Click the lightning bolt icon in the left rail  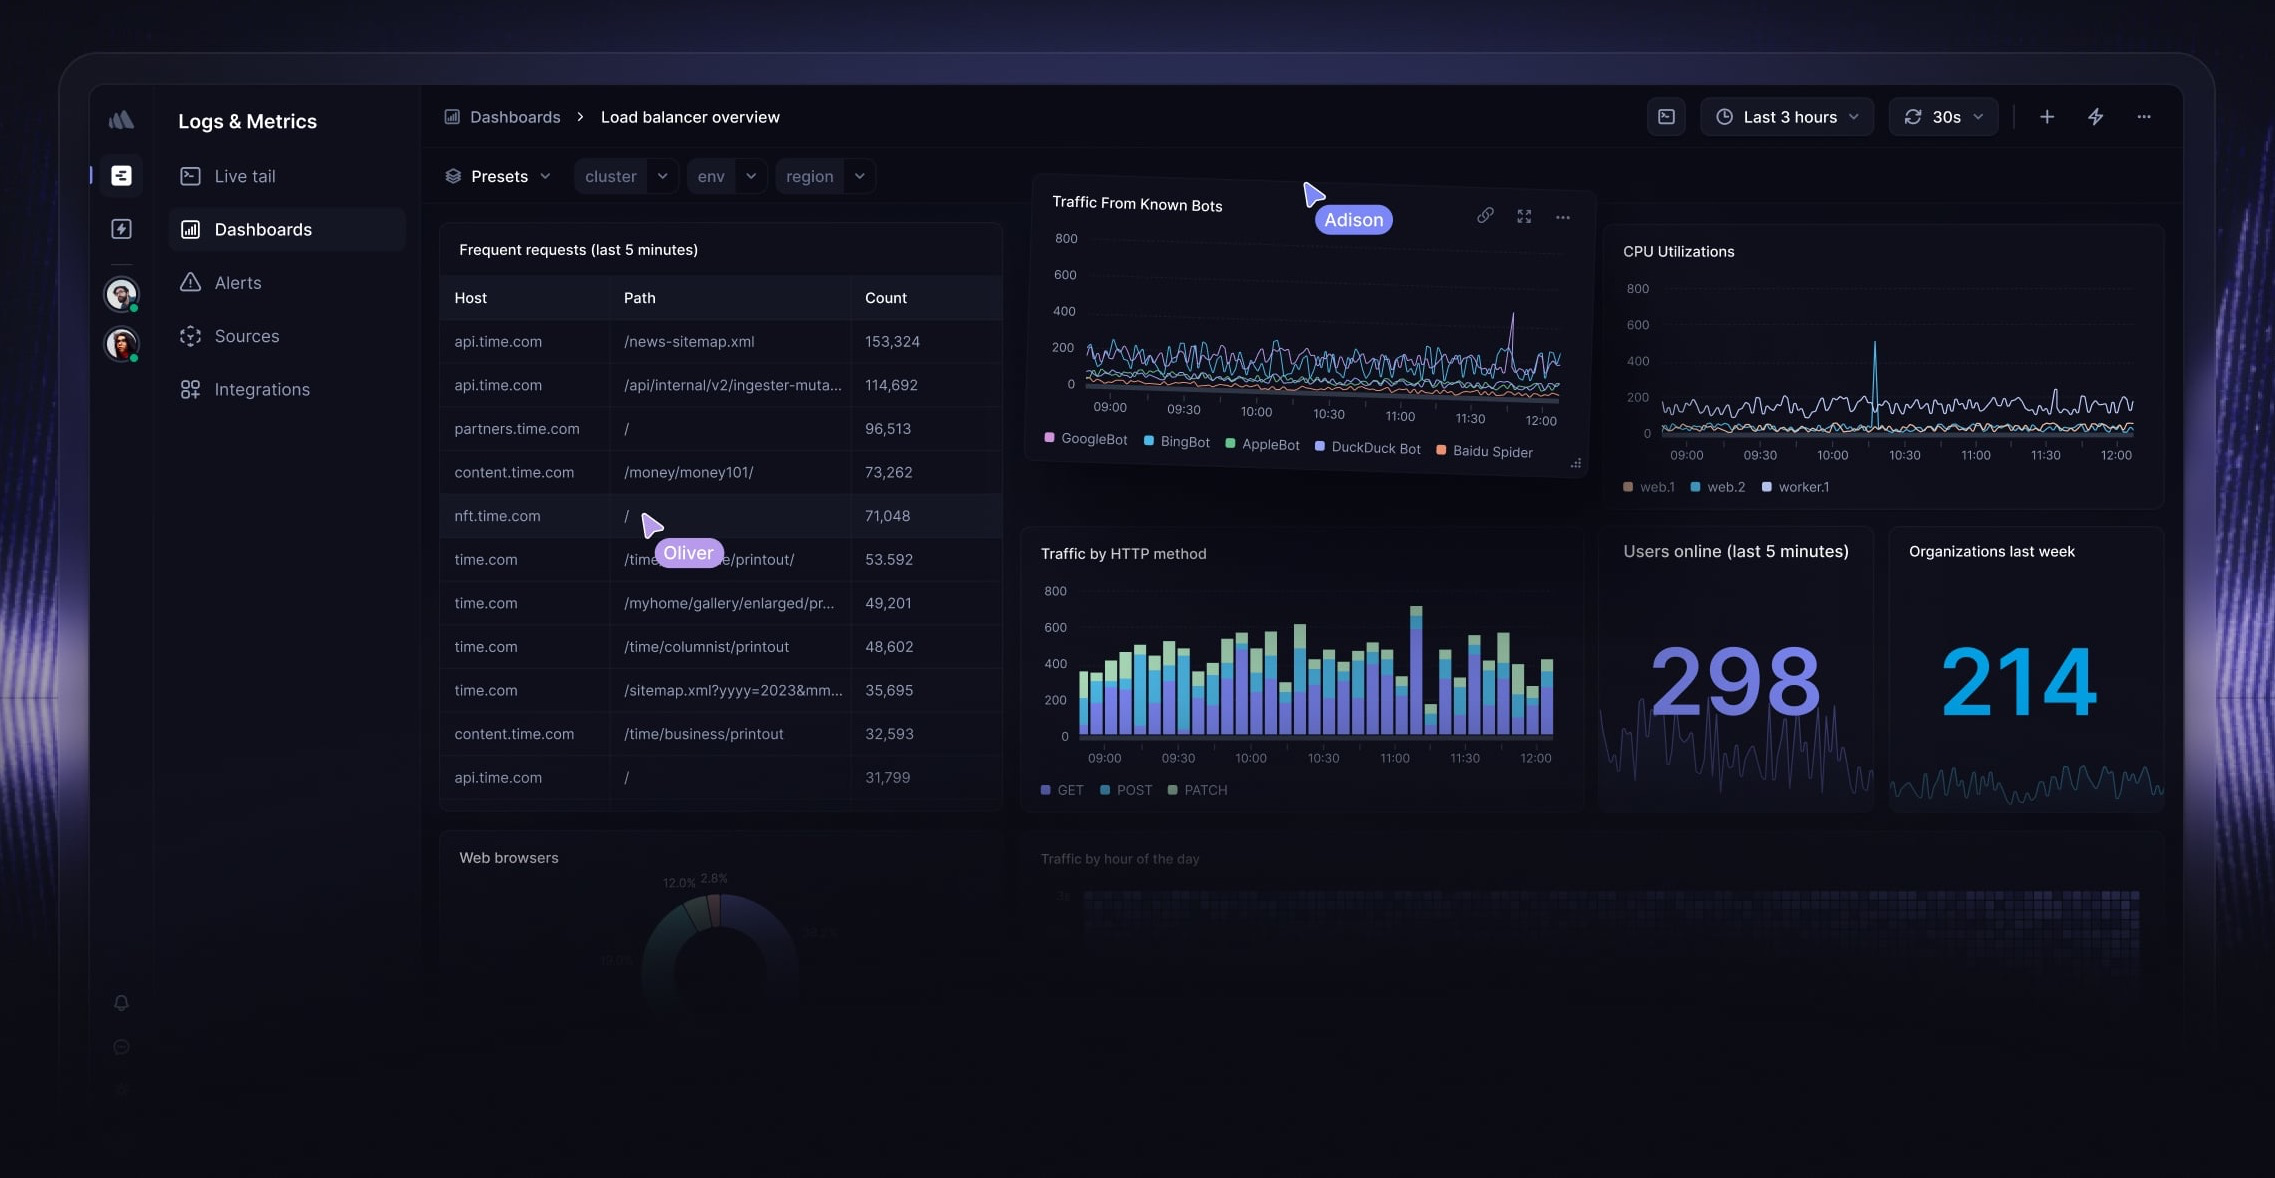(121, 229)
